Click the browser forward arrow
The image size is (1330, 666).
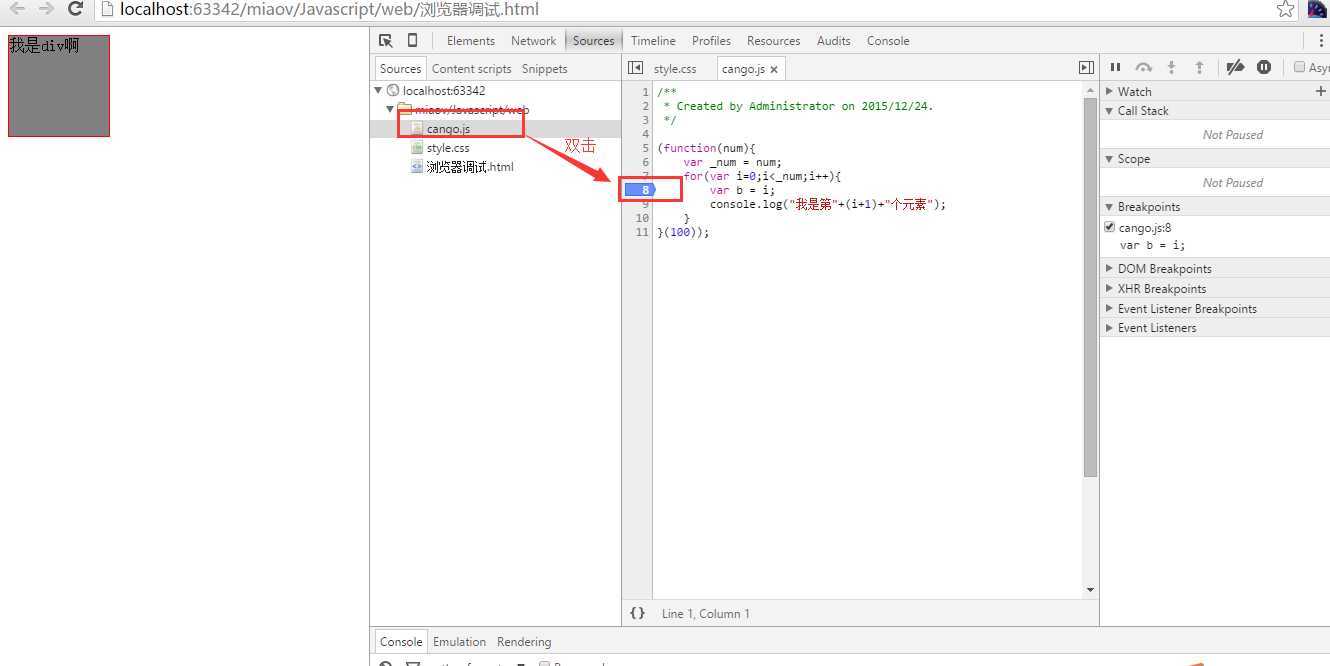46,9
